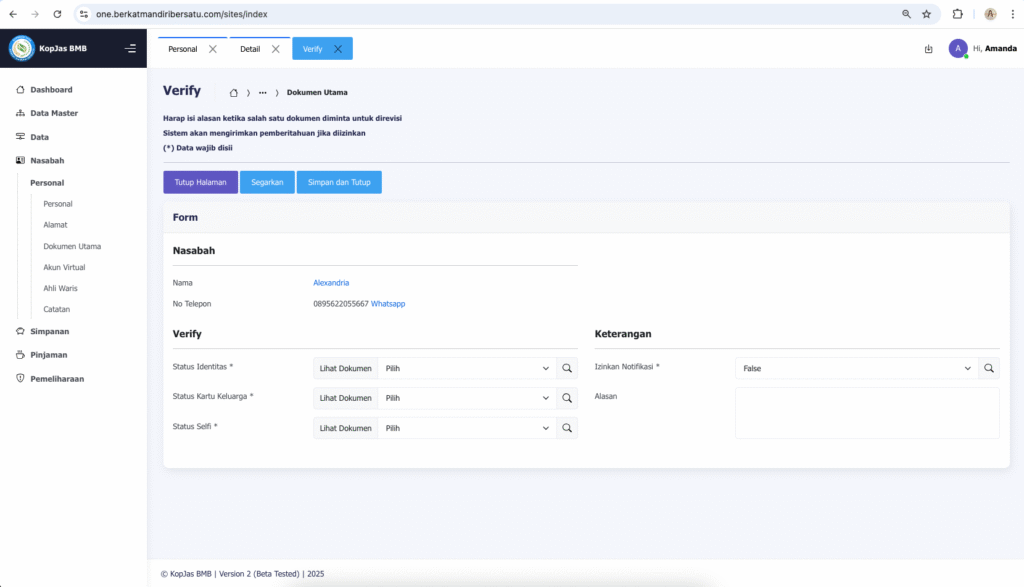Switch to the Personal tab
Viewport: 1024px width, 587px height.
[182, 49]
